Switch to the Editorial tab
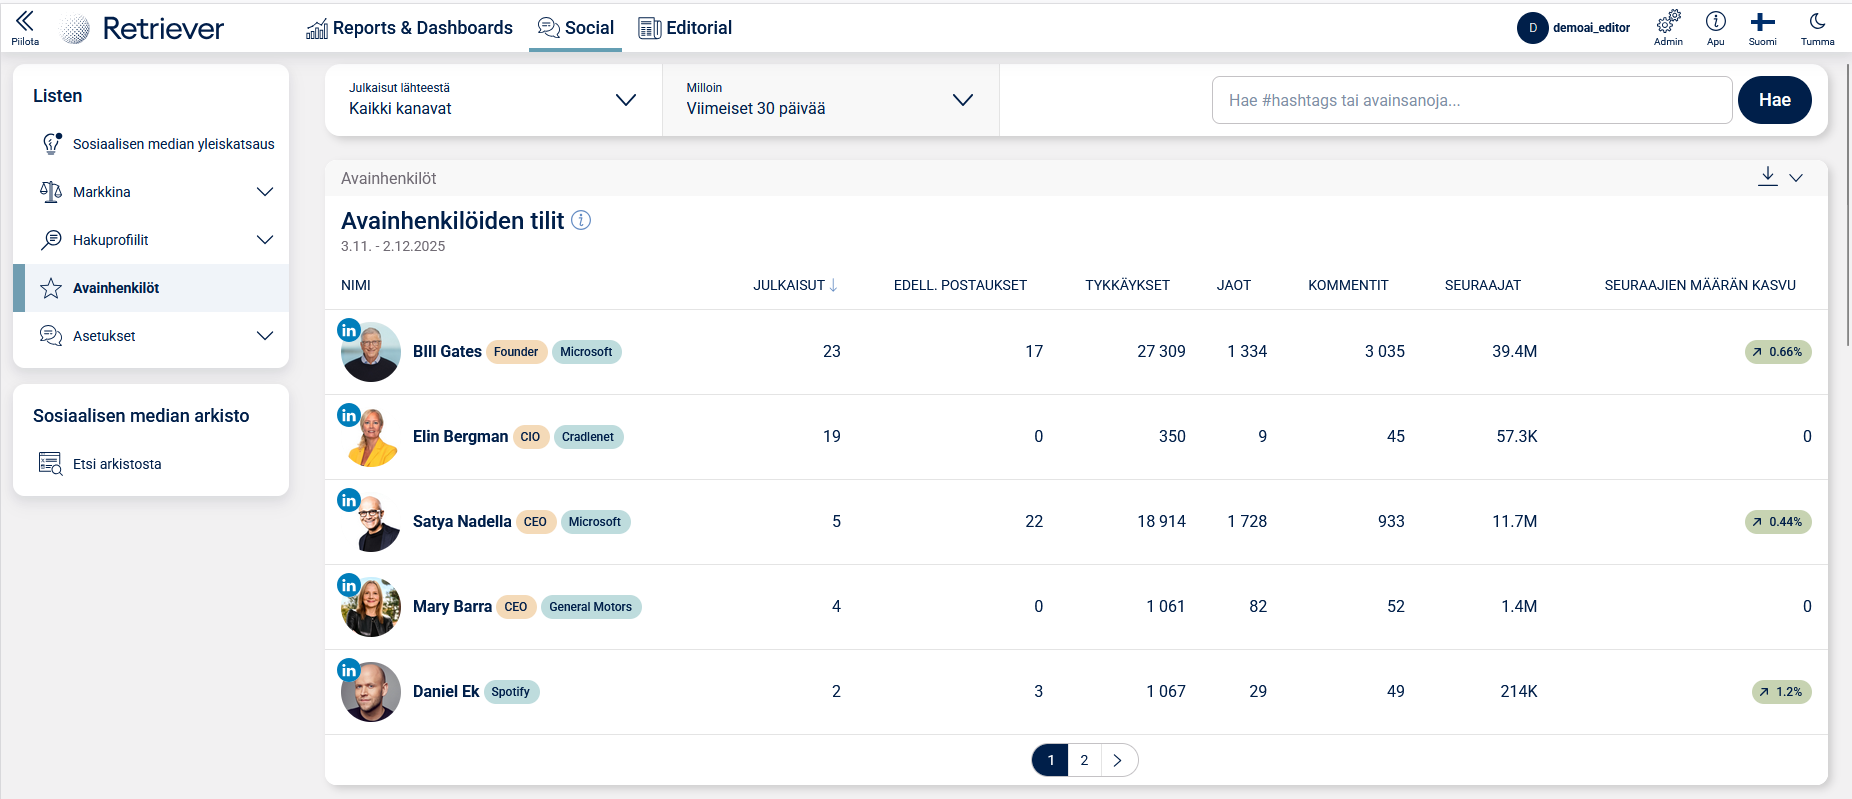 click(x=685, y=28)
